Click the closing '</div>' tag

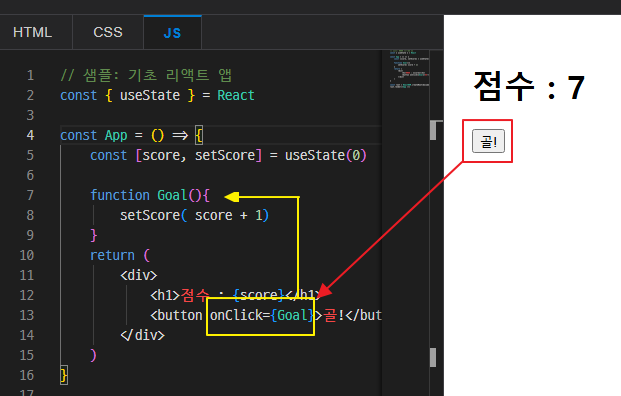(x=142, y=335)
